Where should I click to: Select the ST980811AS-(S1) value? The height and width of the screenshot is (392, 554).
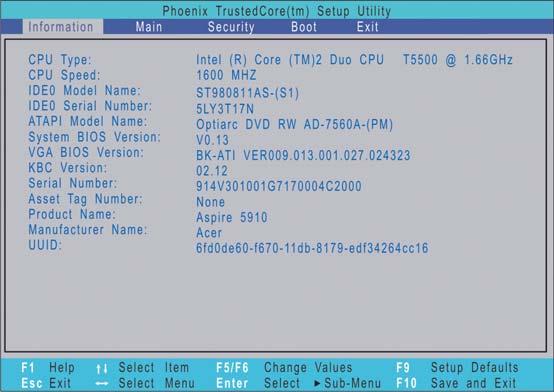tap(247, 93)
